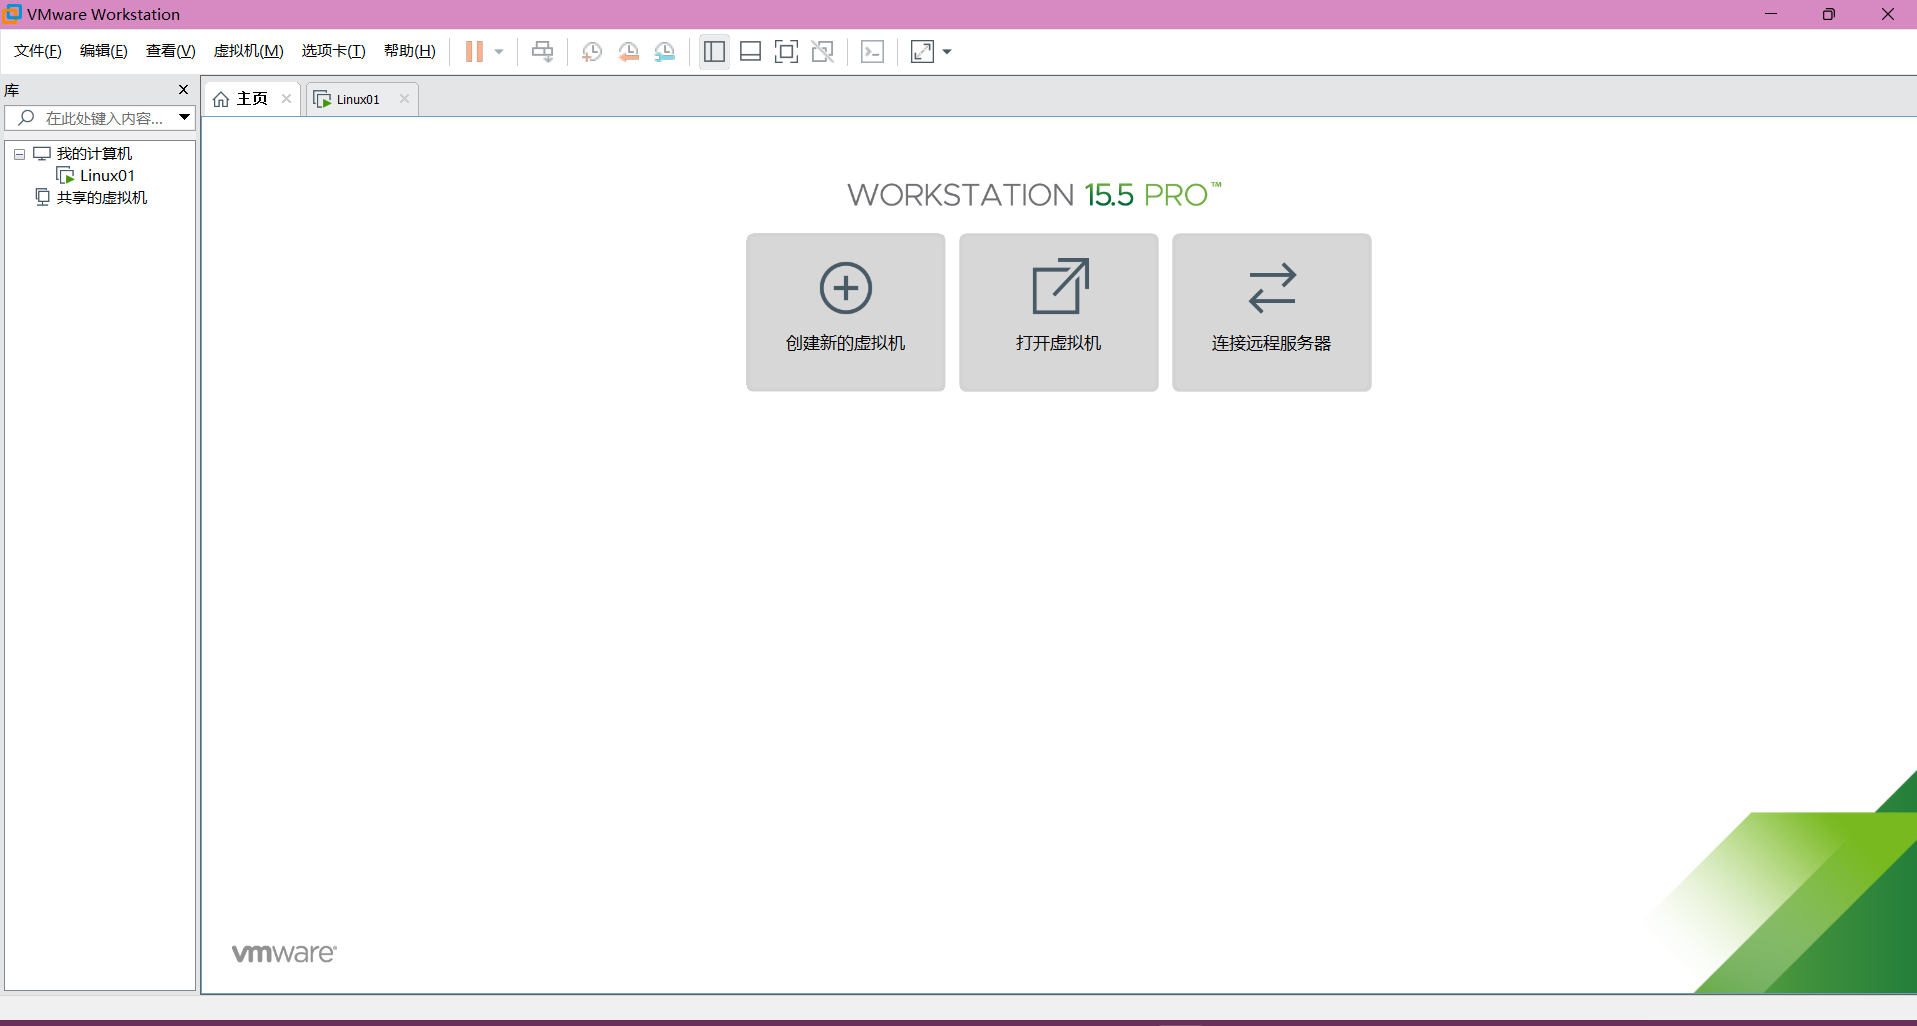This screenshot has width=1917, height=1026.
Task: Open the power options dropdown arrow beside pause
Action: pos(499,52)
